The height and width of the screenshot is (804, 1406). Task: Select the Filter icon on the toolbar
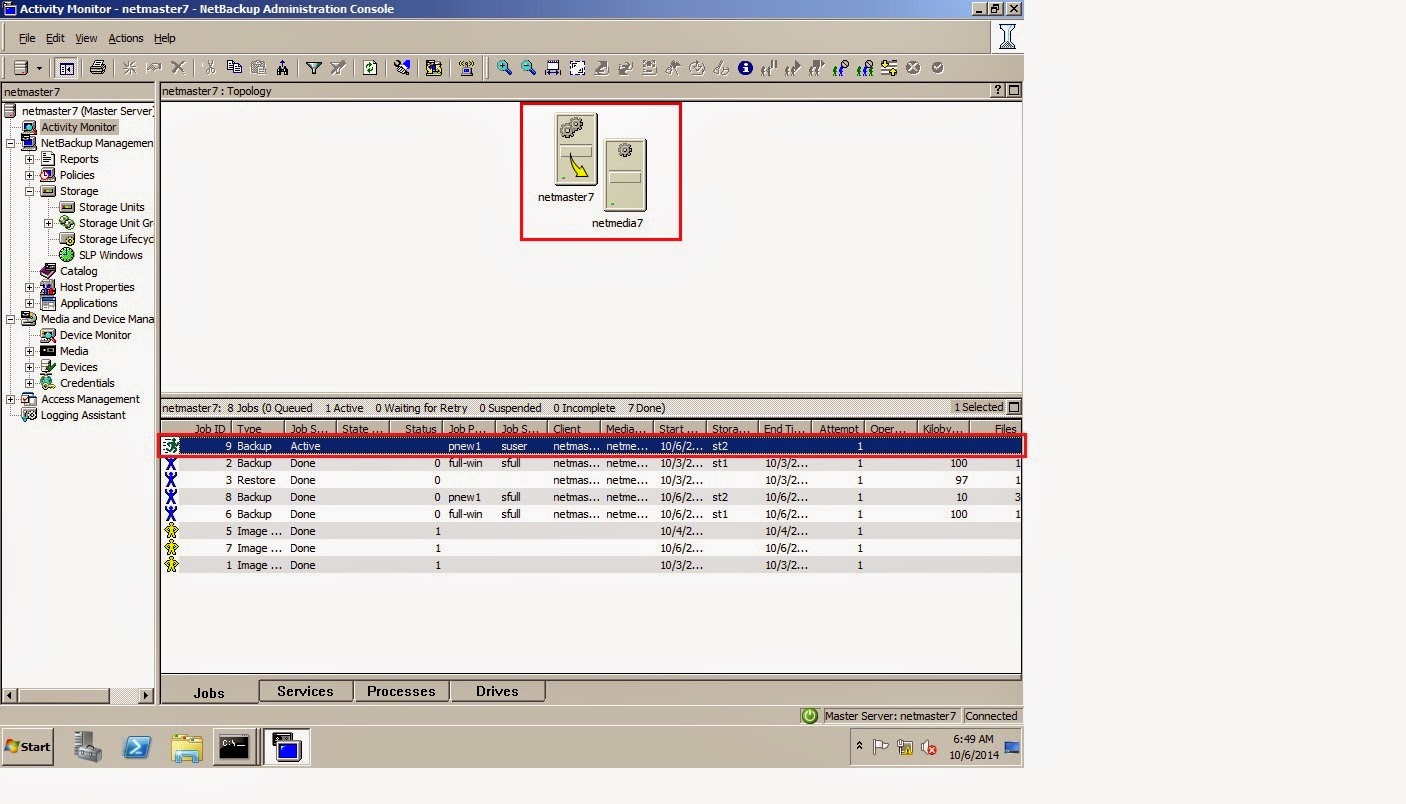(315, 67)
